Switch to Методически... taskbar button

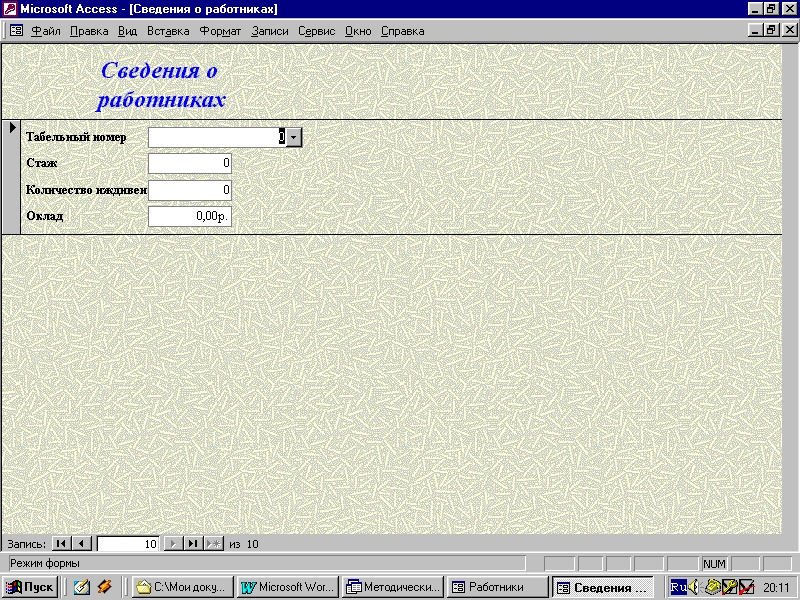coord(393,587)
